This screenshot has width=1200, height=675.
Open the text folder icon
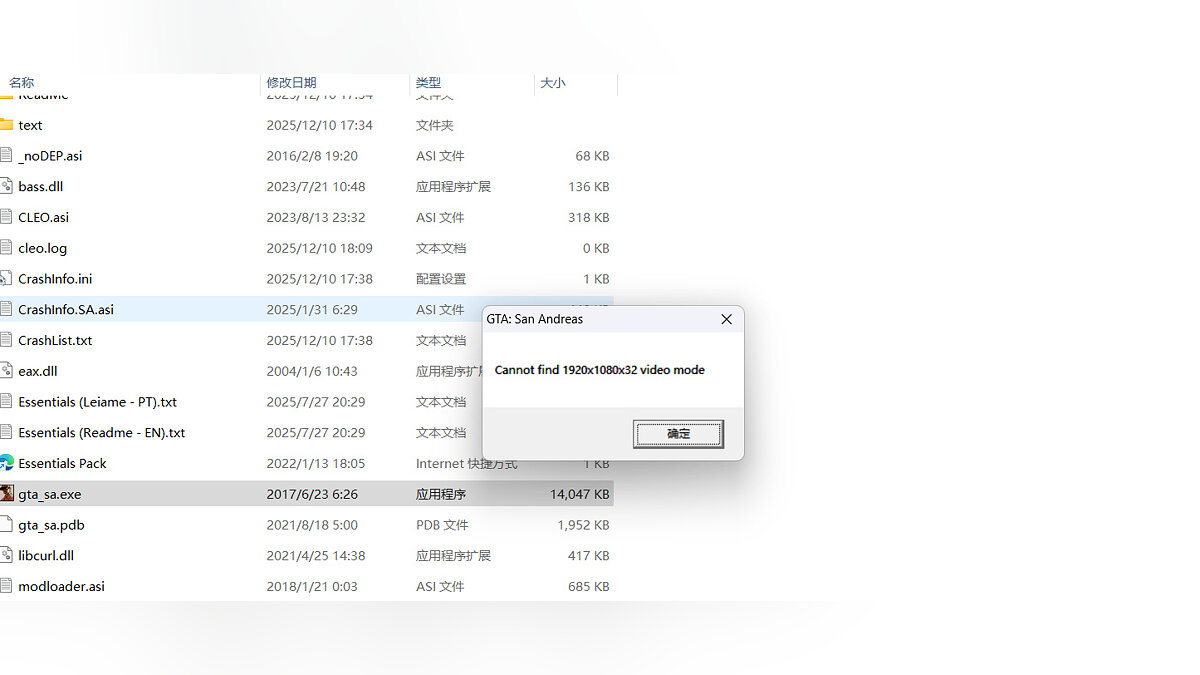tap(6, 125)
